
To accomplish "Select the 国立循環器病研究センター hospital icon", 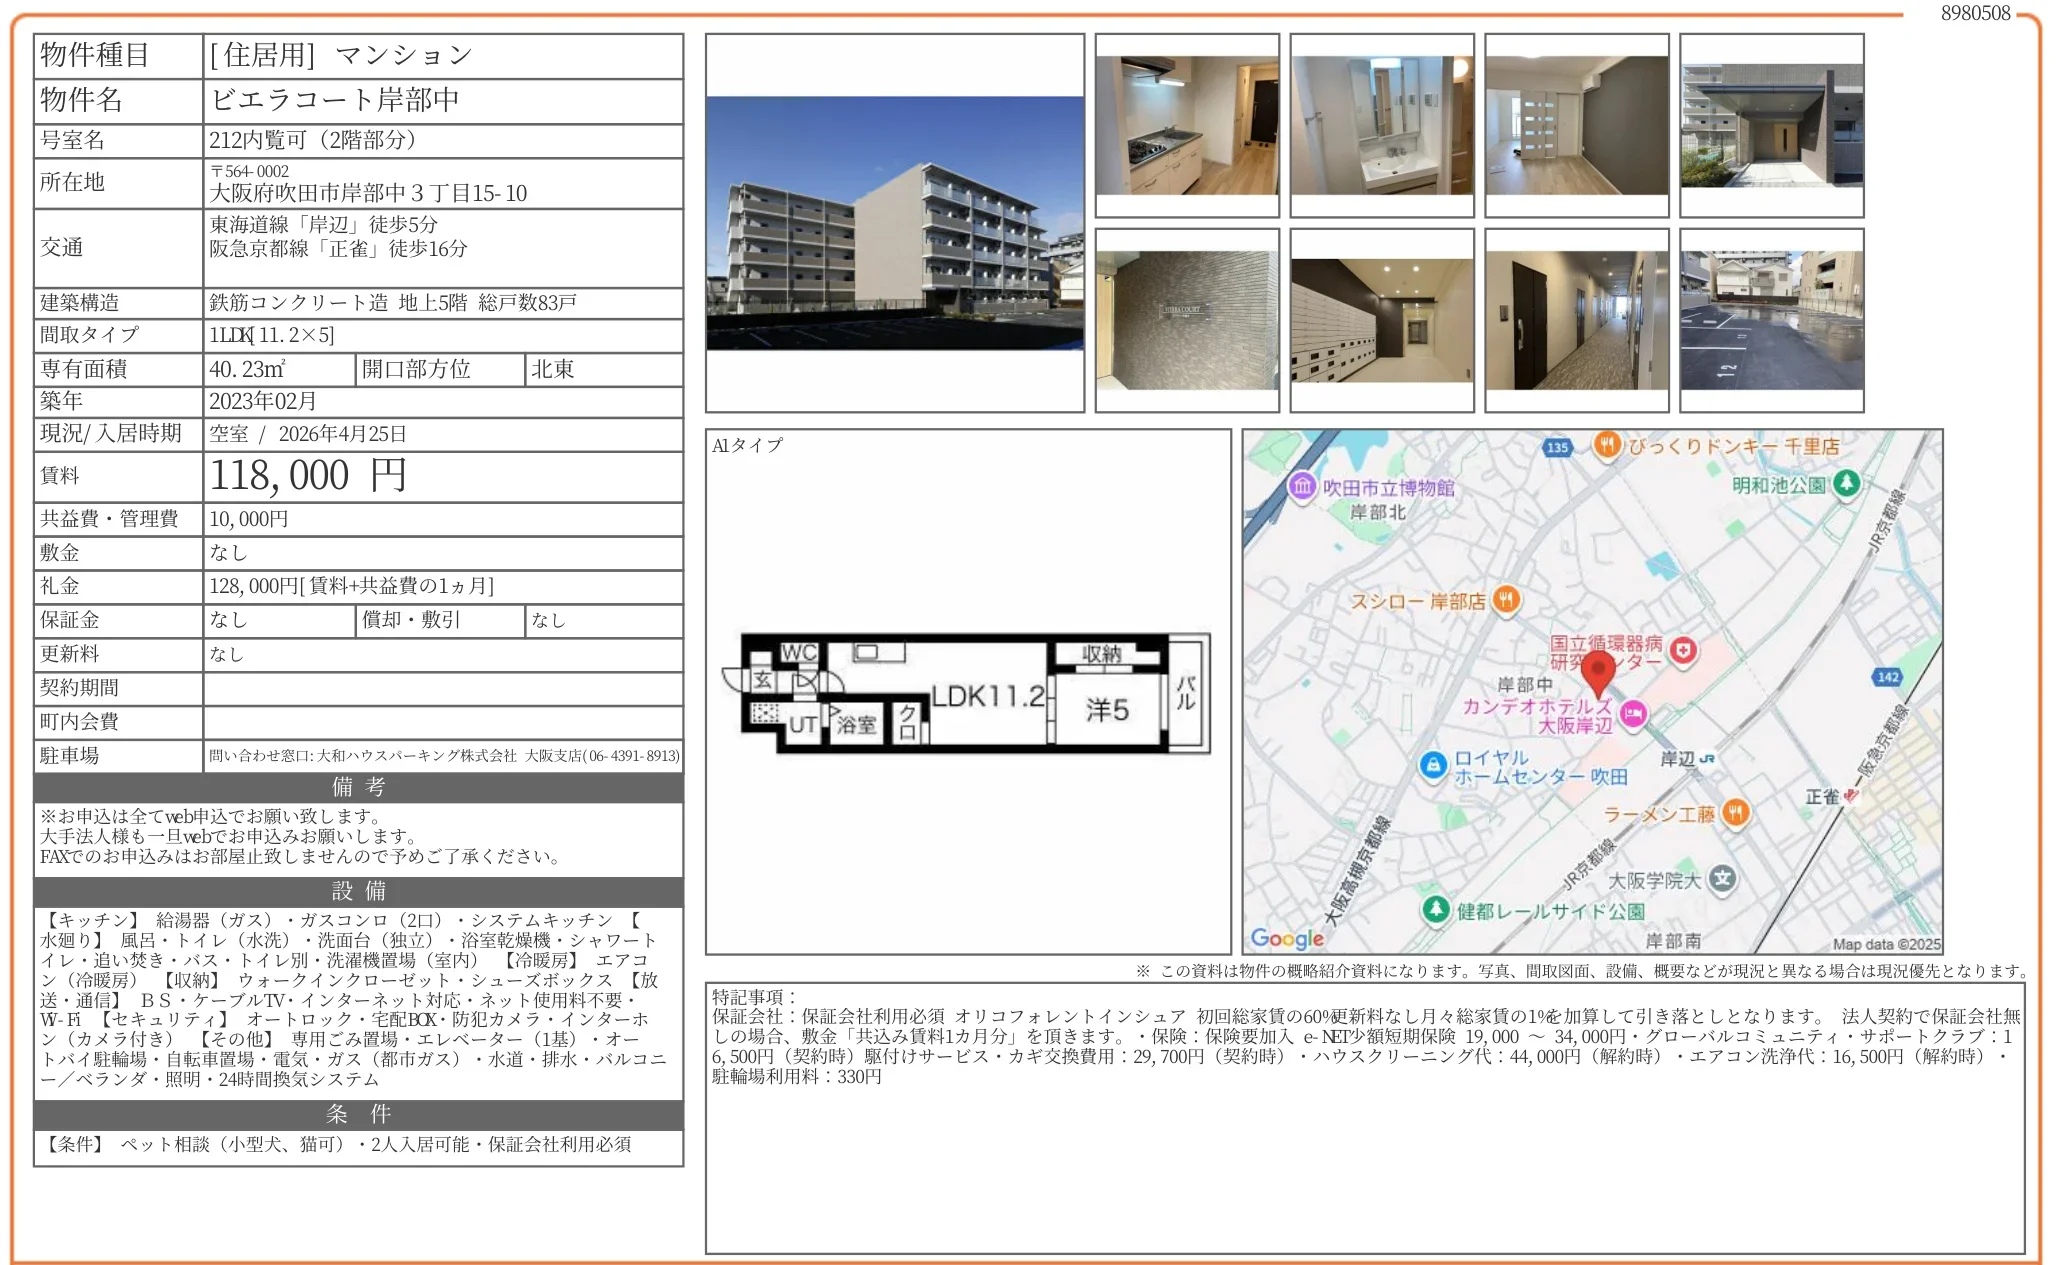I will (1685, 648).
